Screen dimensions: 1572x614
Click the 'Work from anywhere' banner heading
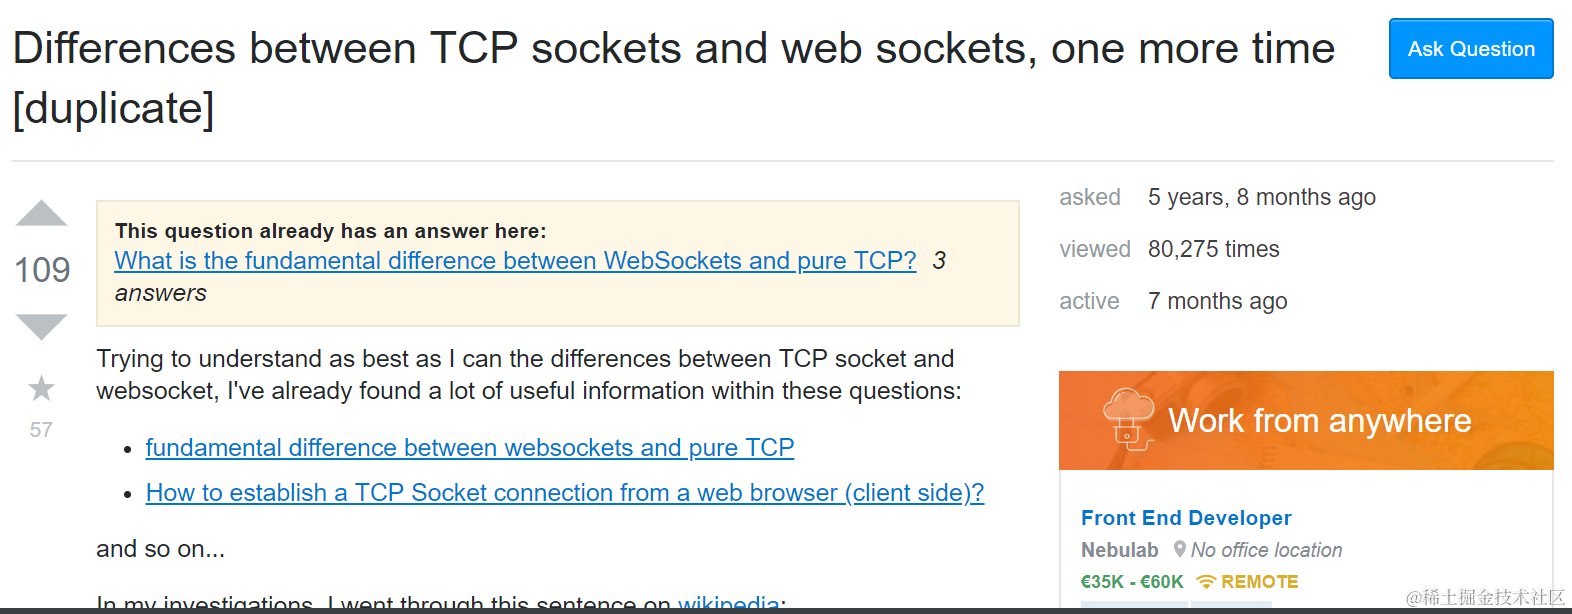pos(1319,421)
